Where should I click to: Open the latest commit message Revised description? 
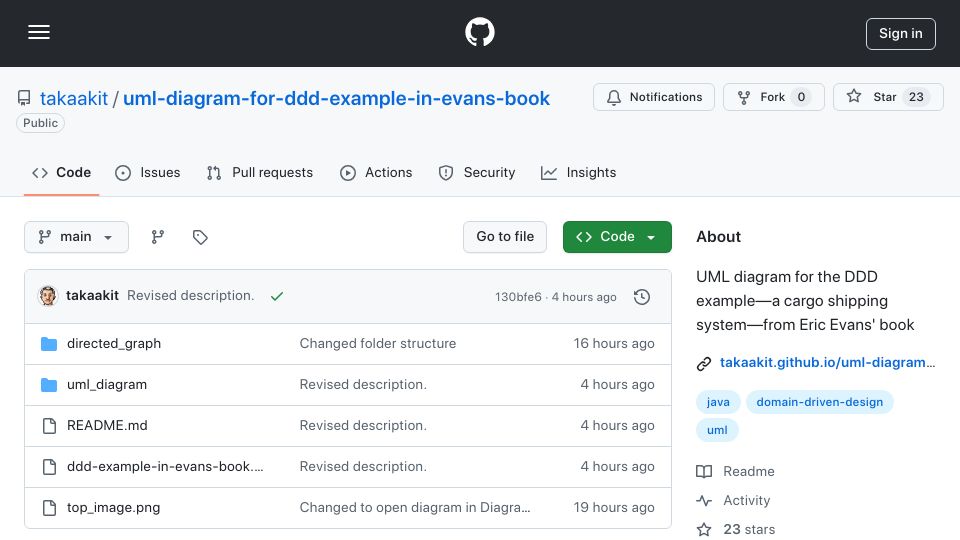coord(190,296)
